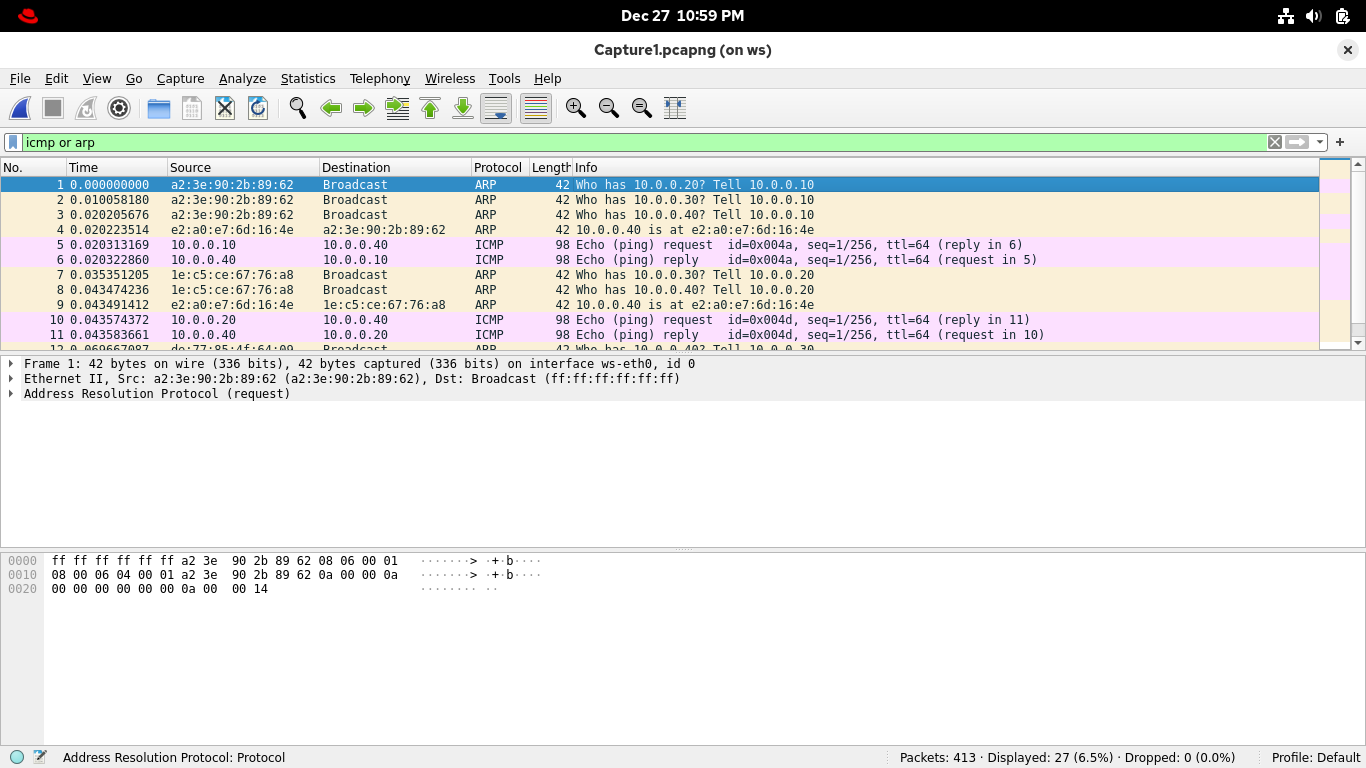Clear the display filter
This screenshot has height=768, width=1366.
click(1275, 142)
